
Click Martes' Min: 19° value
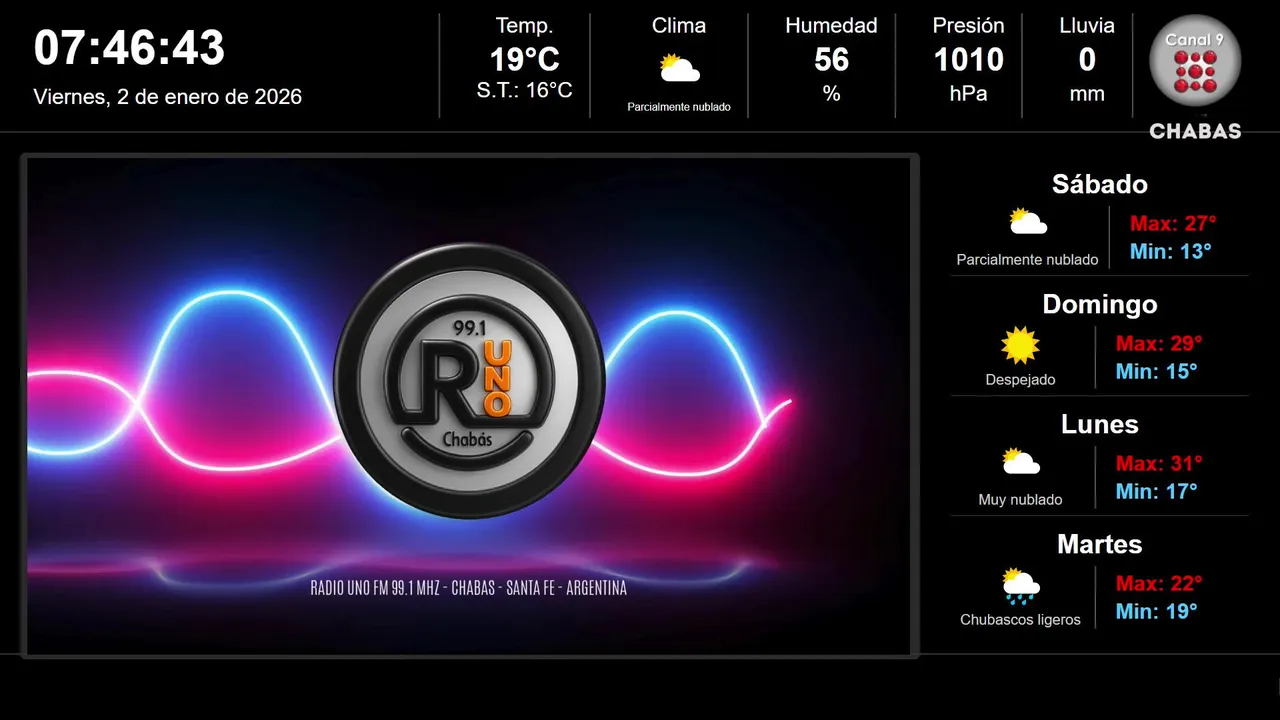(1157, 611)
